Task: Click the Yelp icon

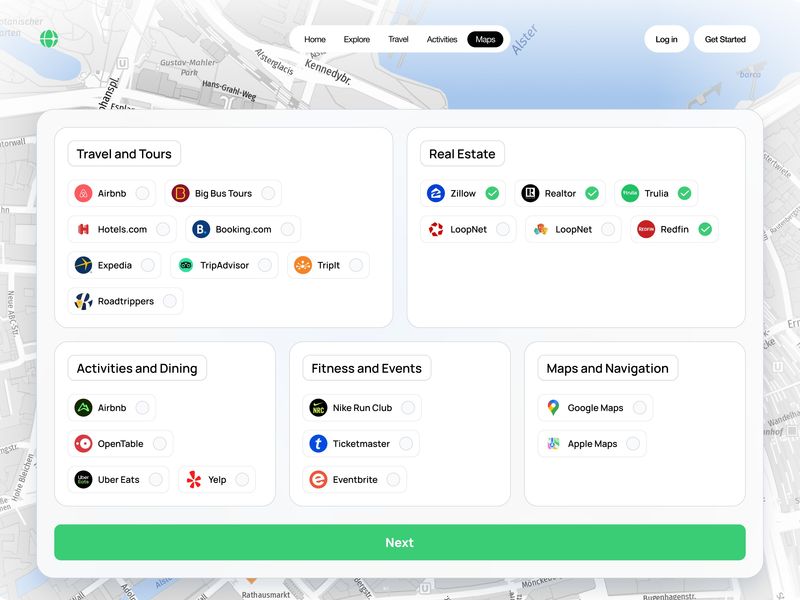Action: pos(194,480)
